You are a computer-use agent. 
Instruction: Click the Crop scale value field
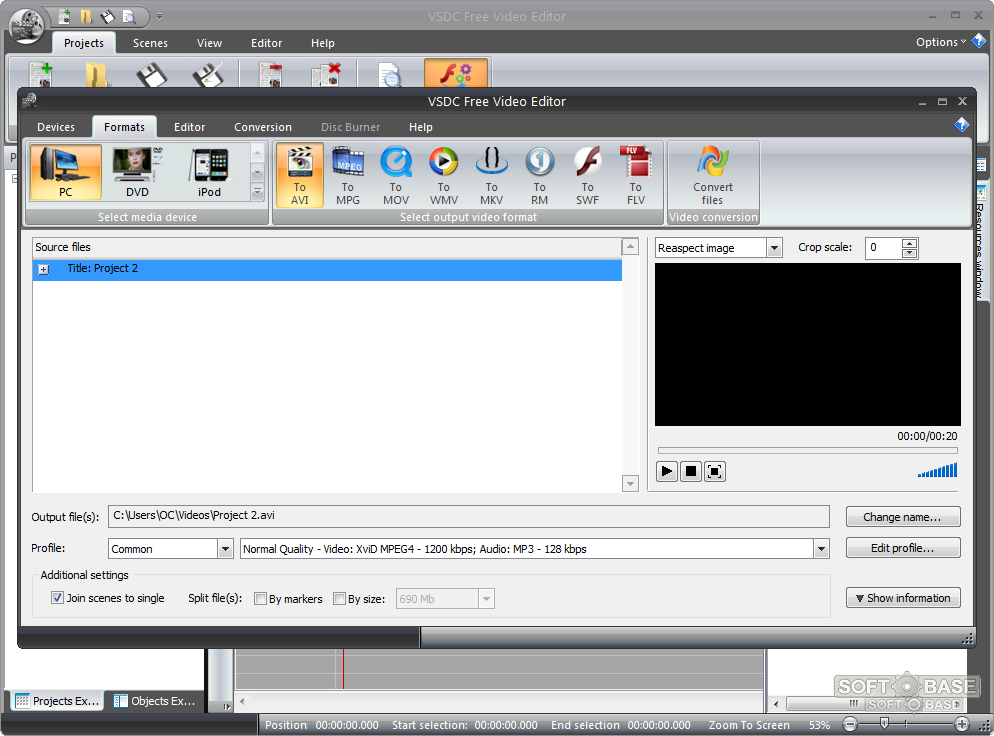(884, 248)
